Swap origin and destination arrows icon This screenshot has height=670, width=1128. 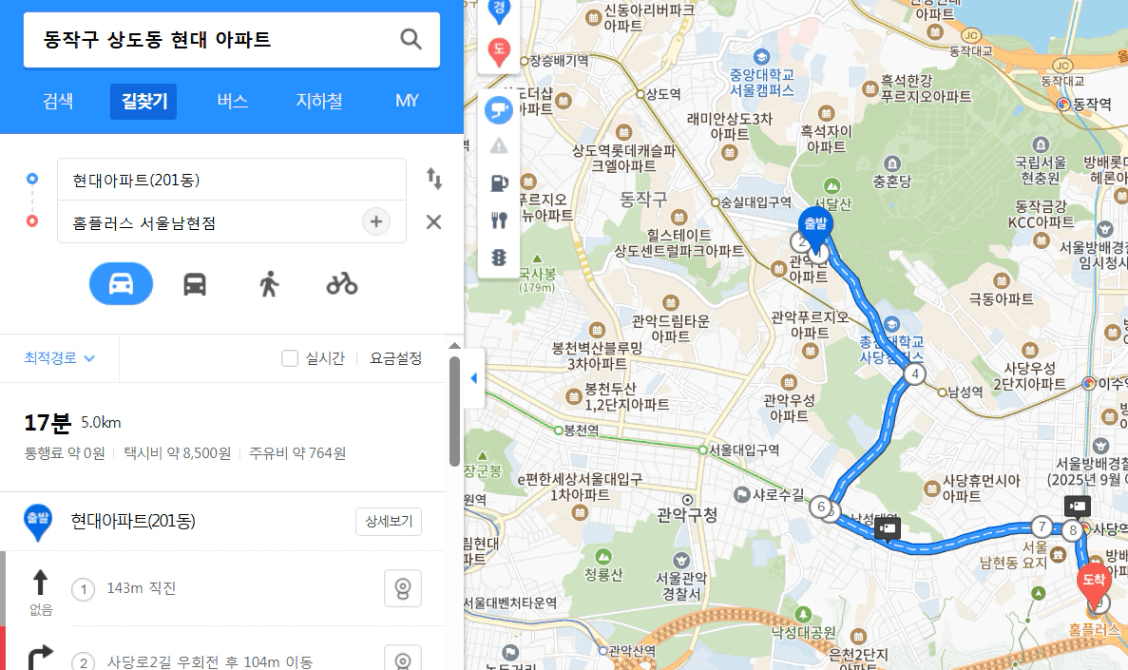tap(434, 178)
